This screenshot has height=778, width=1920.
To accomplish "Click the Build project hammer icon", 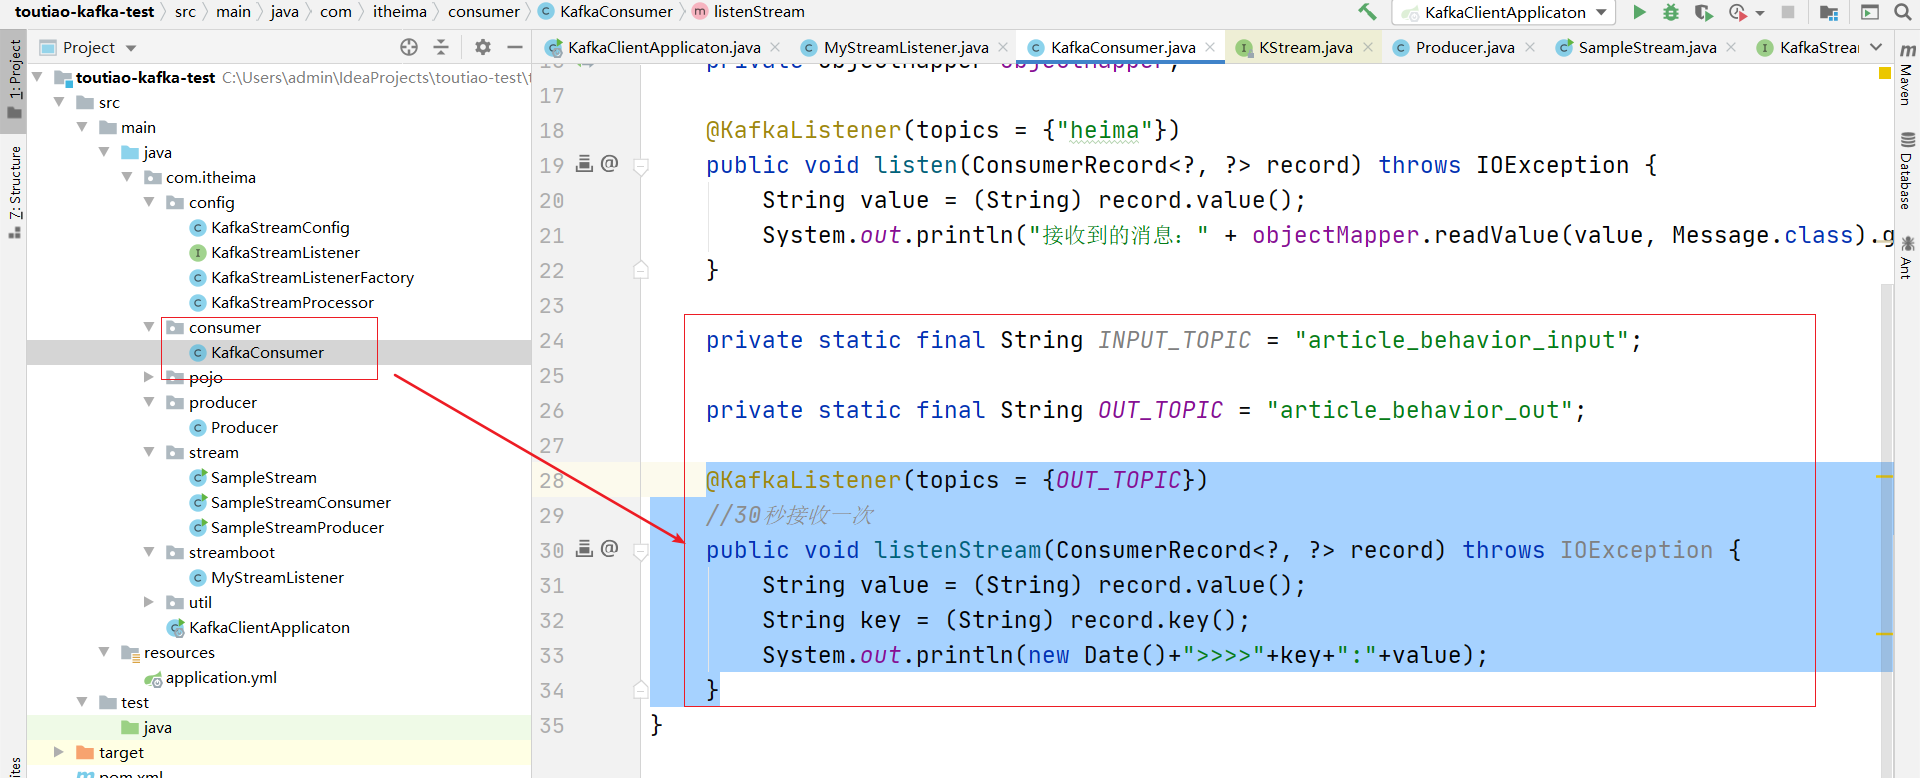I will 1366,12.
